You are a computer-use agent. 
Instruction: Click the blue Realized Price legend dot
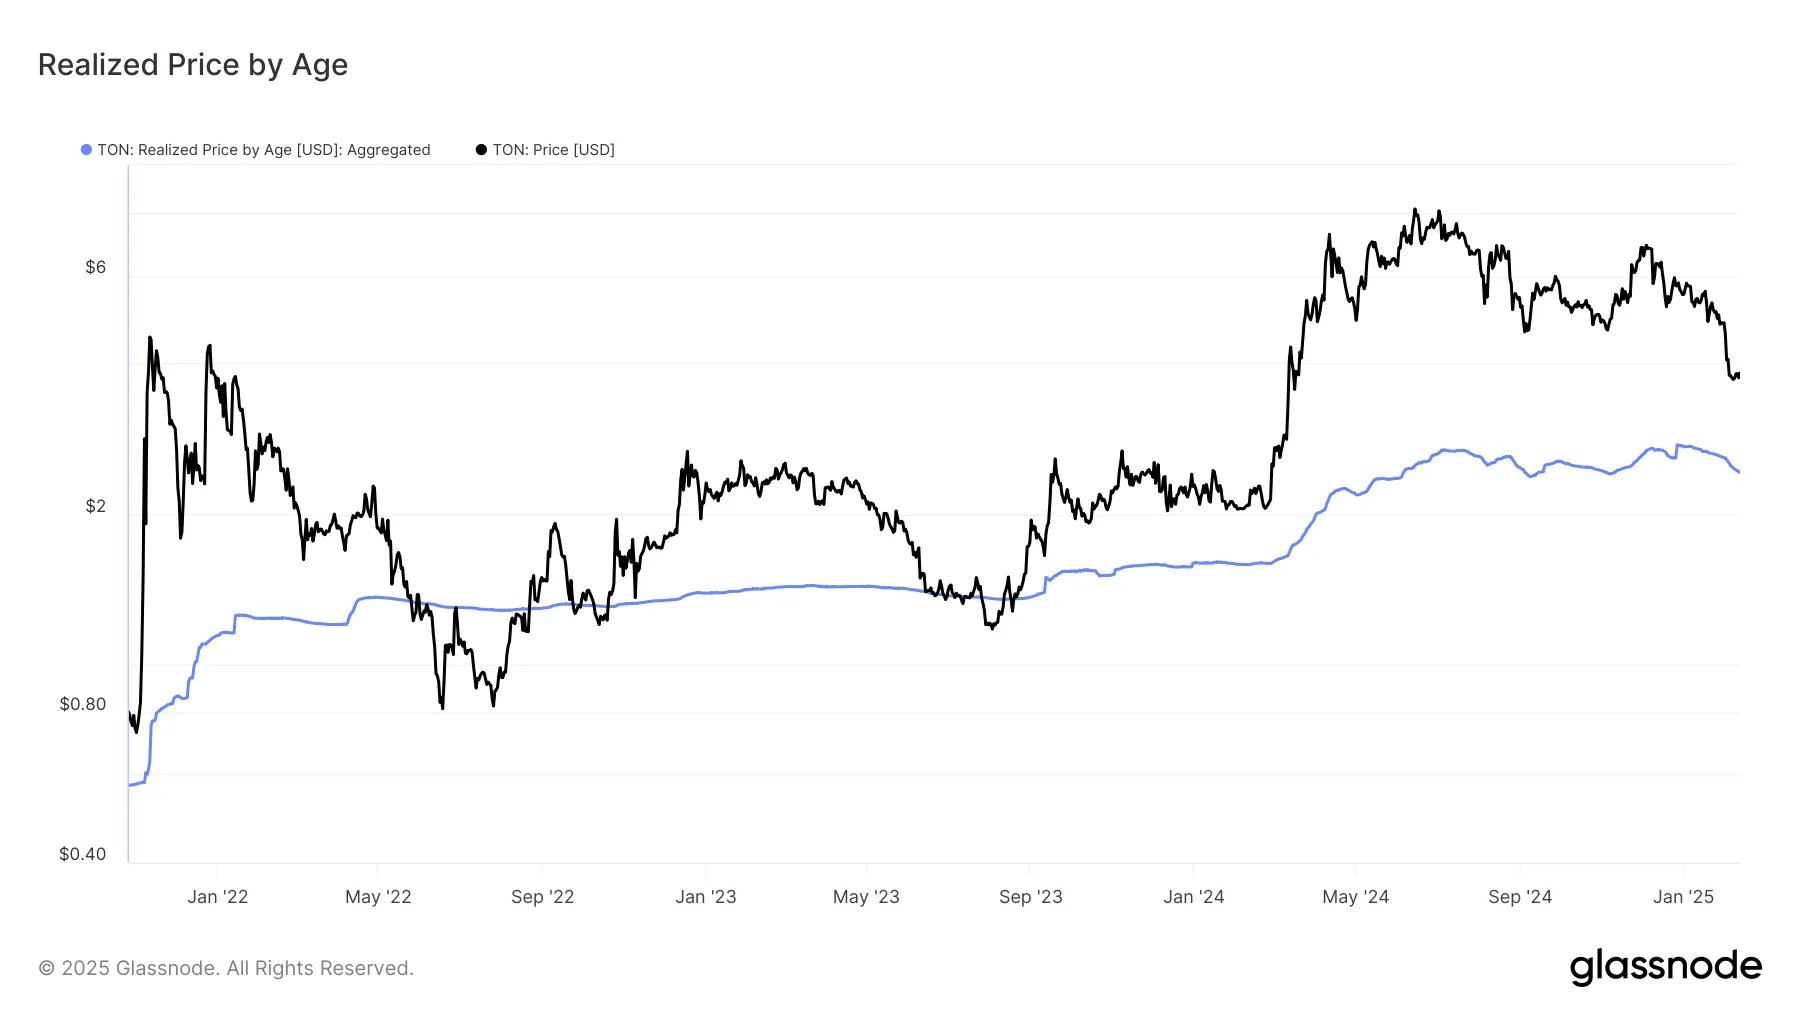[87, 150]
